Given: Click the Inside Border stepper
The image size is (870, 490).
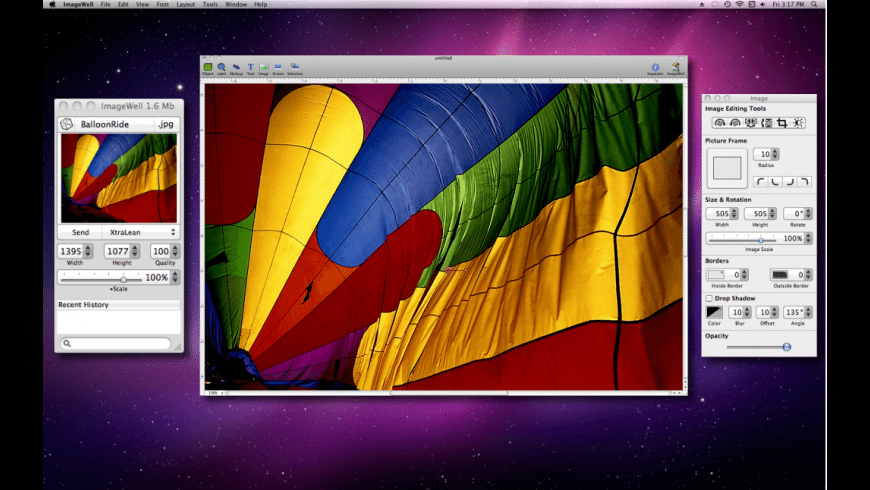Looking at the screenshot, I should pos(745,275).
